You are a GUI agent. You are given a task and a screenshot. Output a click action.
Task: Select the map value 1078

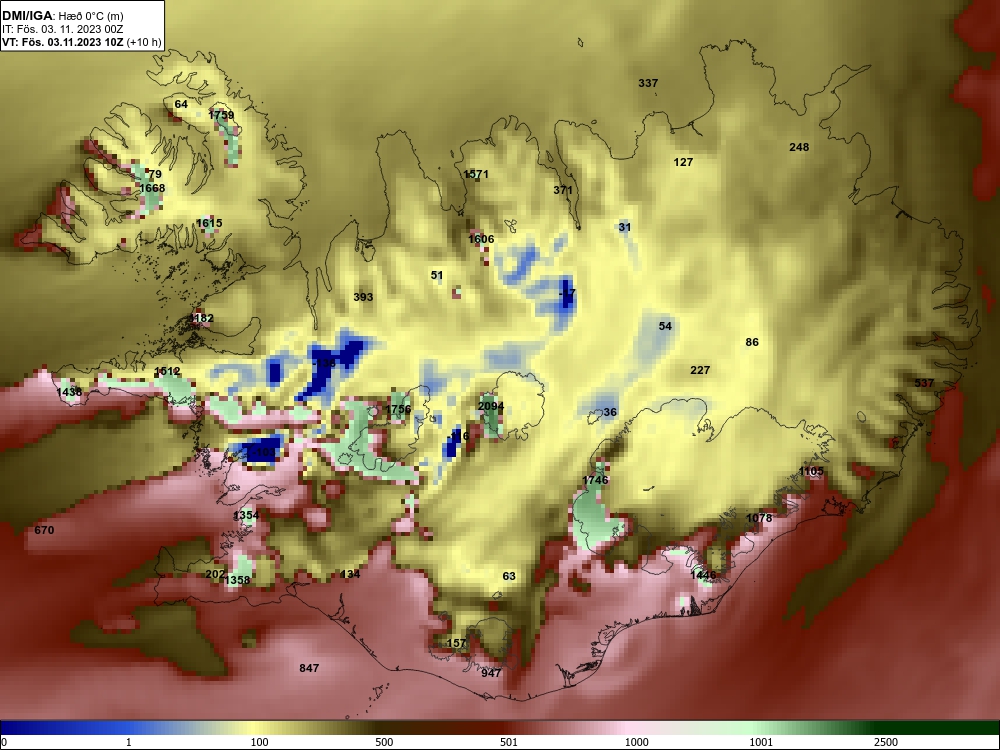tap(759, 518)
